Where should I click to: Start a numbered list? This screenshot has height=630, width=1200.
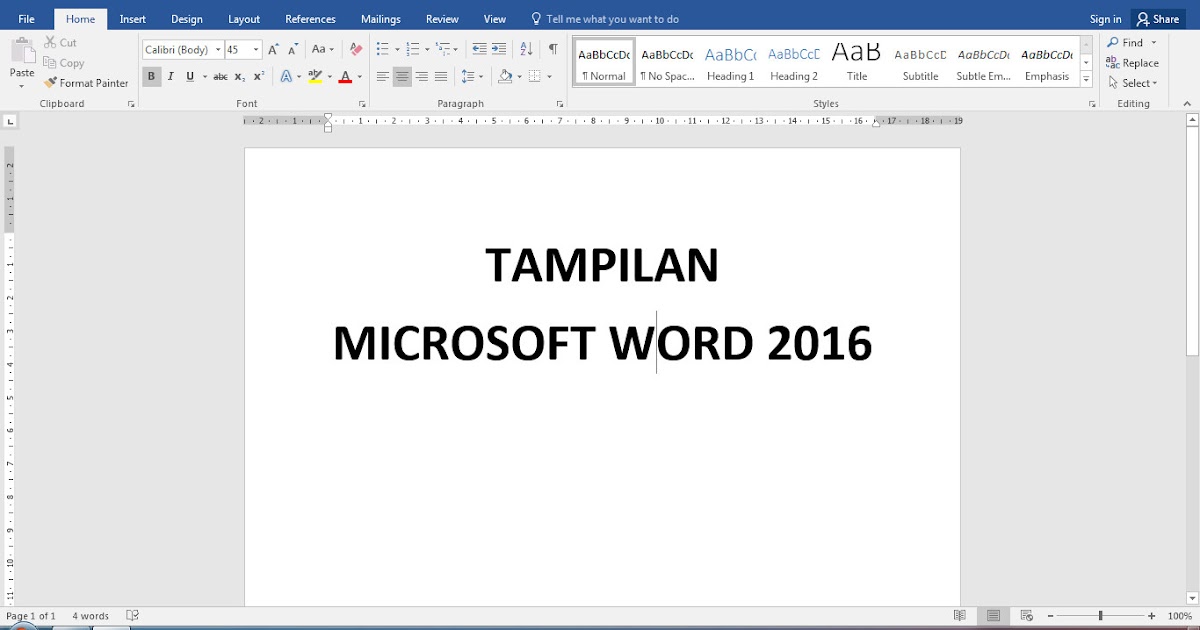click(412, 49)
